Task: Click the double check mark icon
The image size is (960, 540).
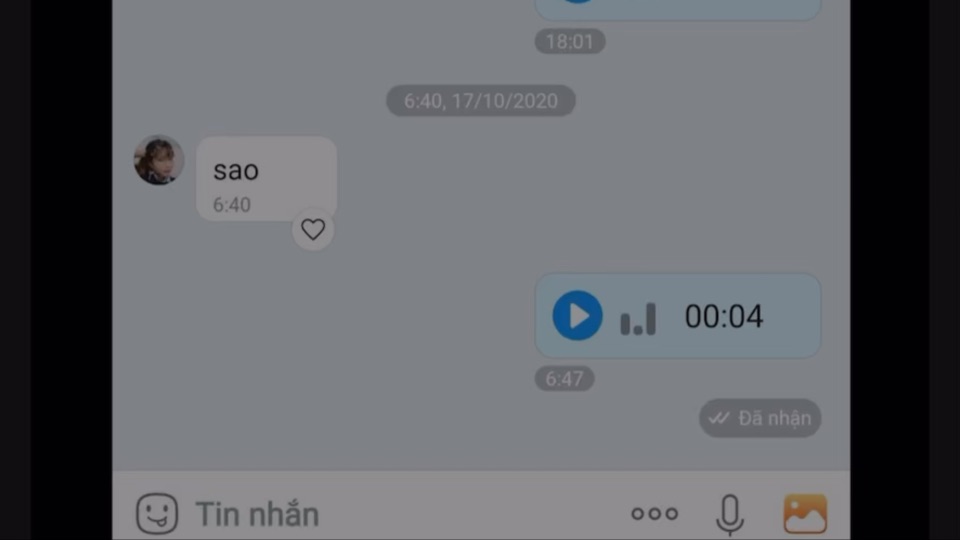Action: pos(719,418)
